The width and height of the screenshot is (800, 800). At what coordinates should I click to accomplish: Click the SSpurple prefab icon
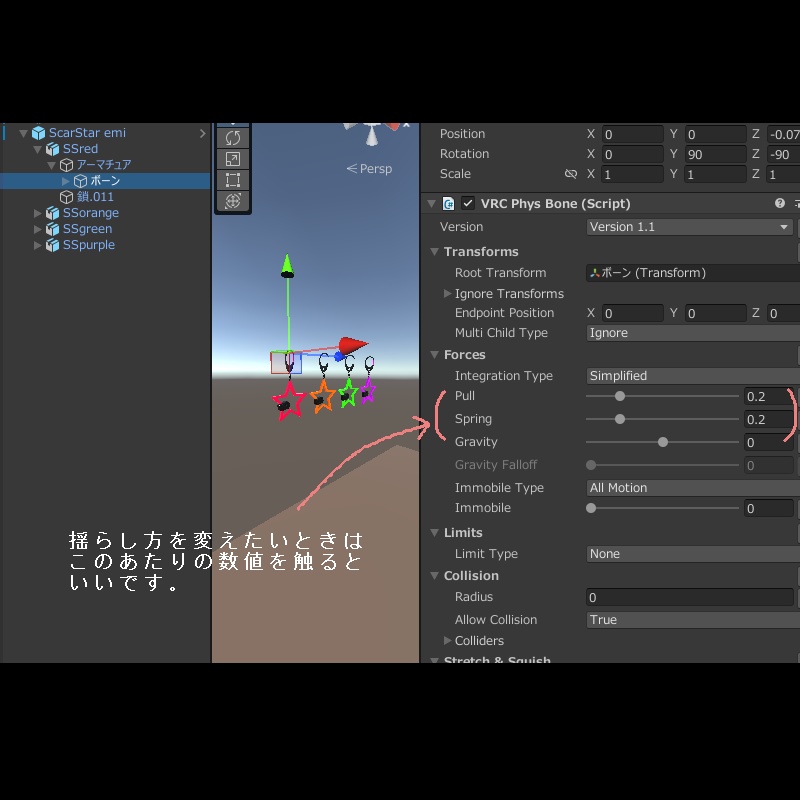click(x=53, y=245)
